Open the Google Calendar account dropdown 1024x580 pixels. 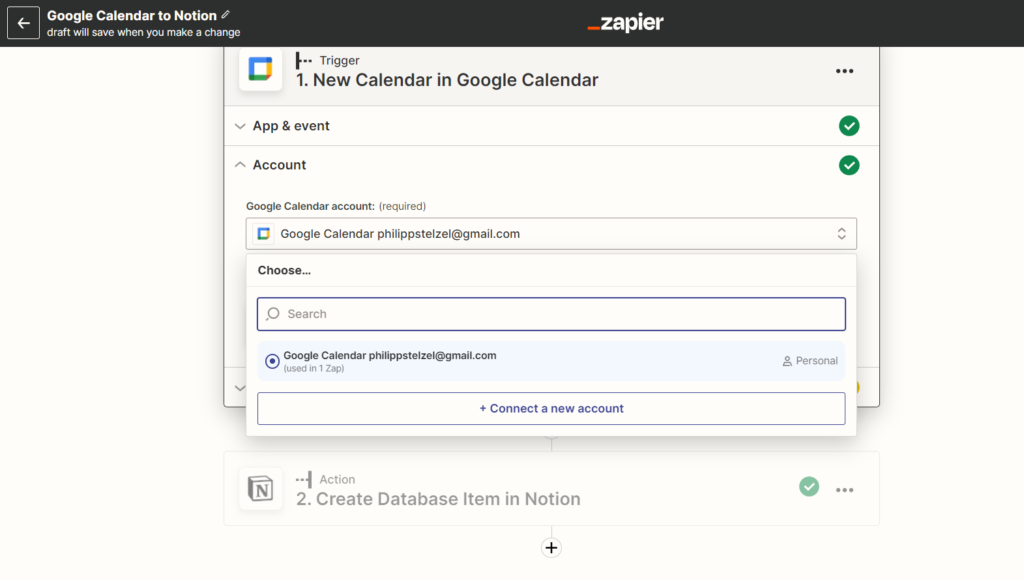(551, 234)
